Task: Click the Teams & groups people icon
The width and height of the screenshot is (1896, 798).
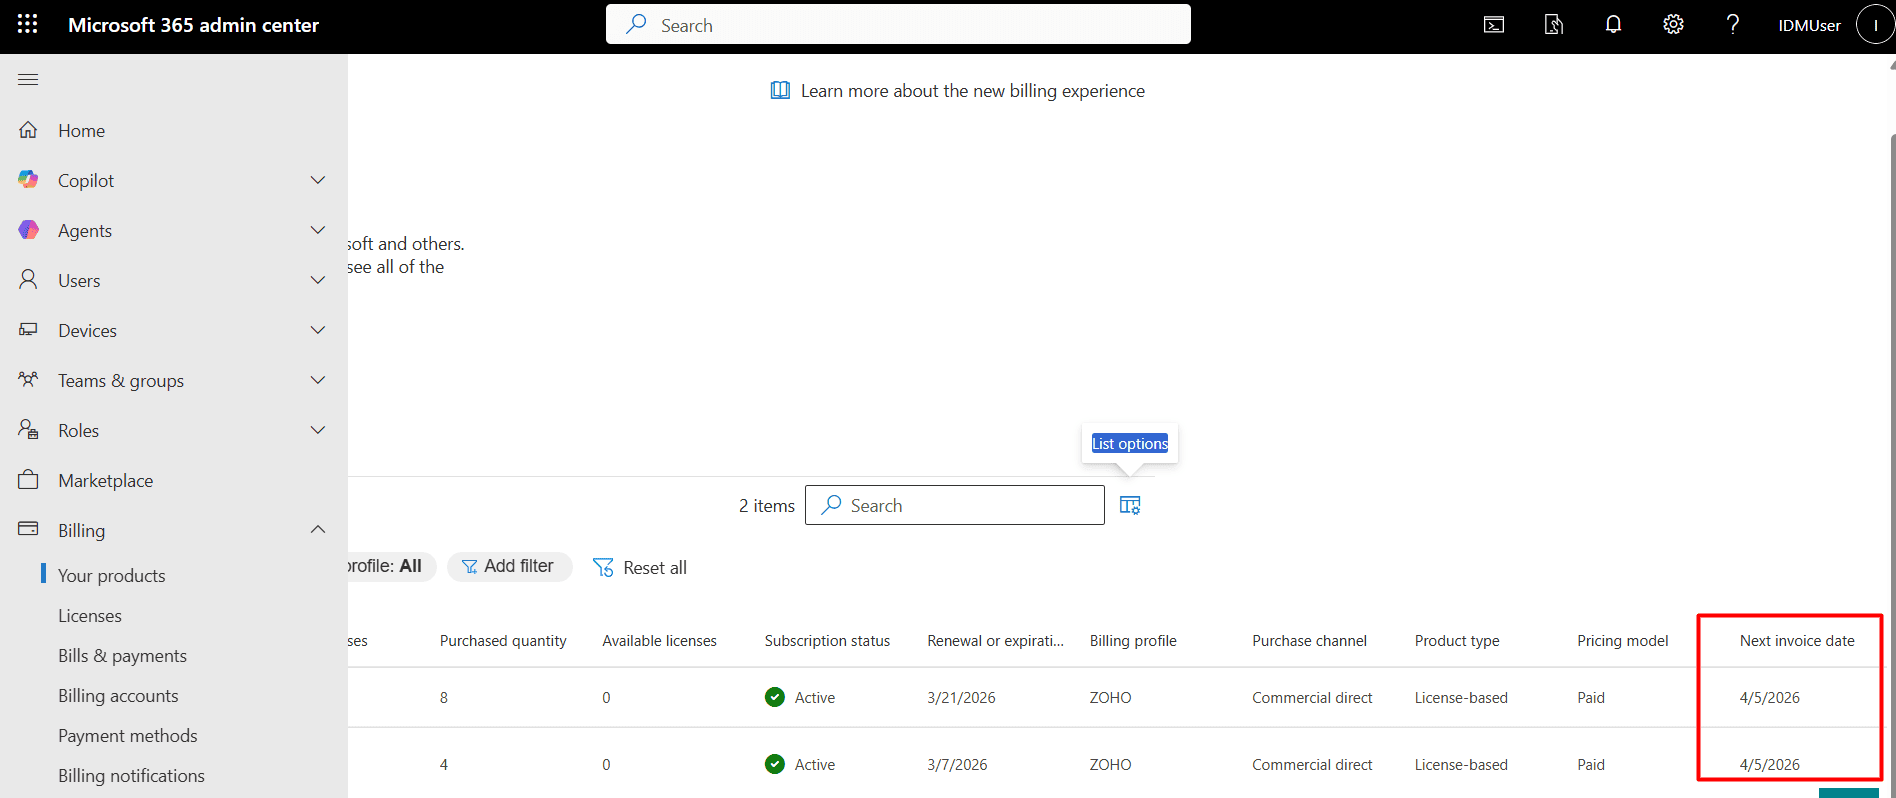Action: coord(28,380)
